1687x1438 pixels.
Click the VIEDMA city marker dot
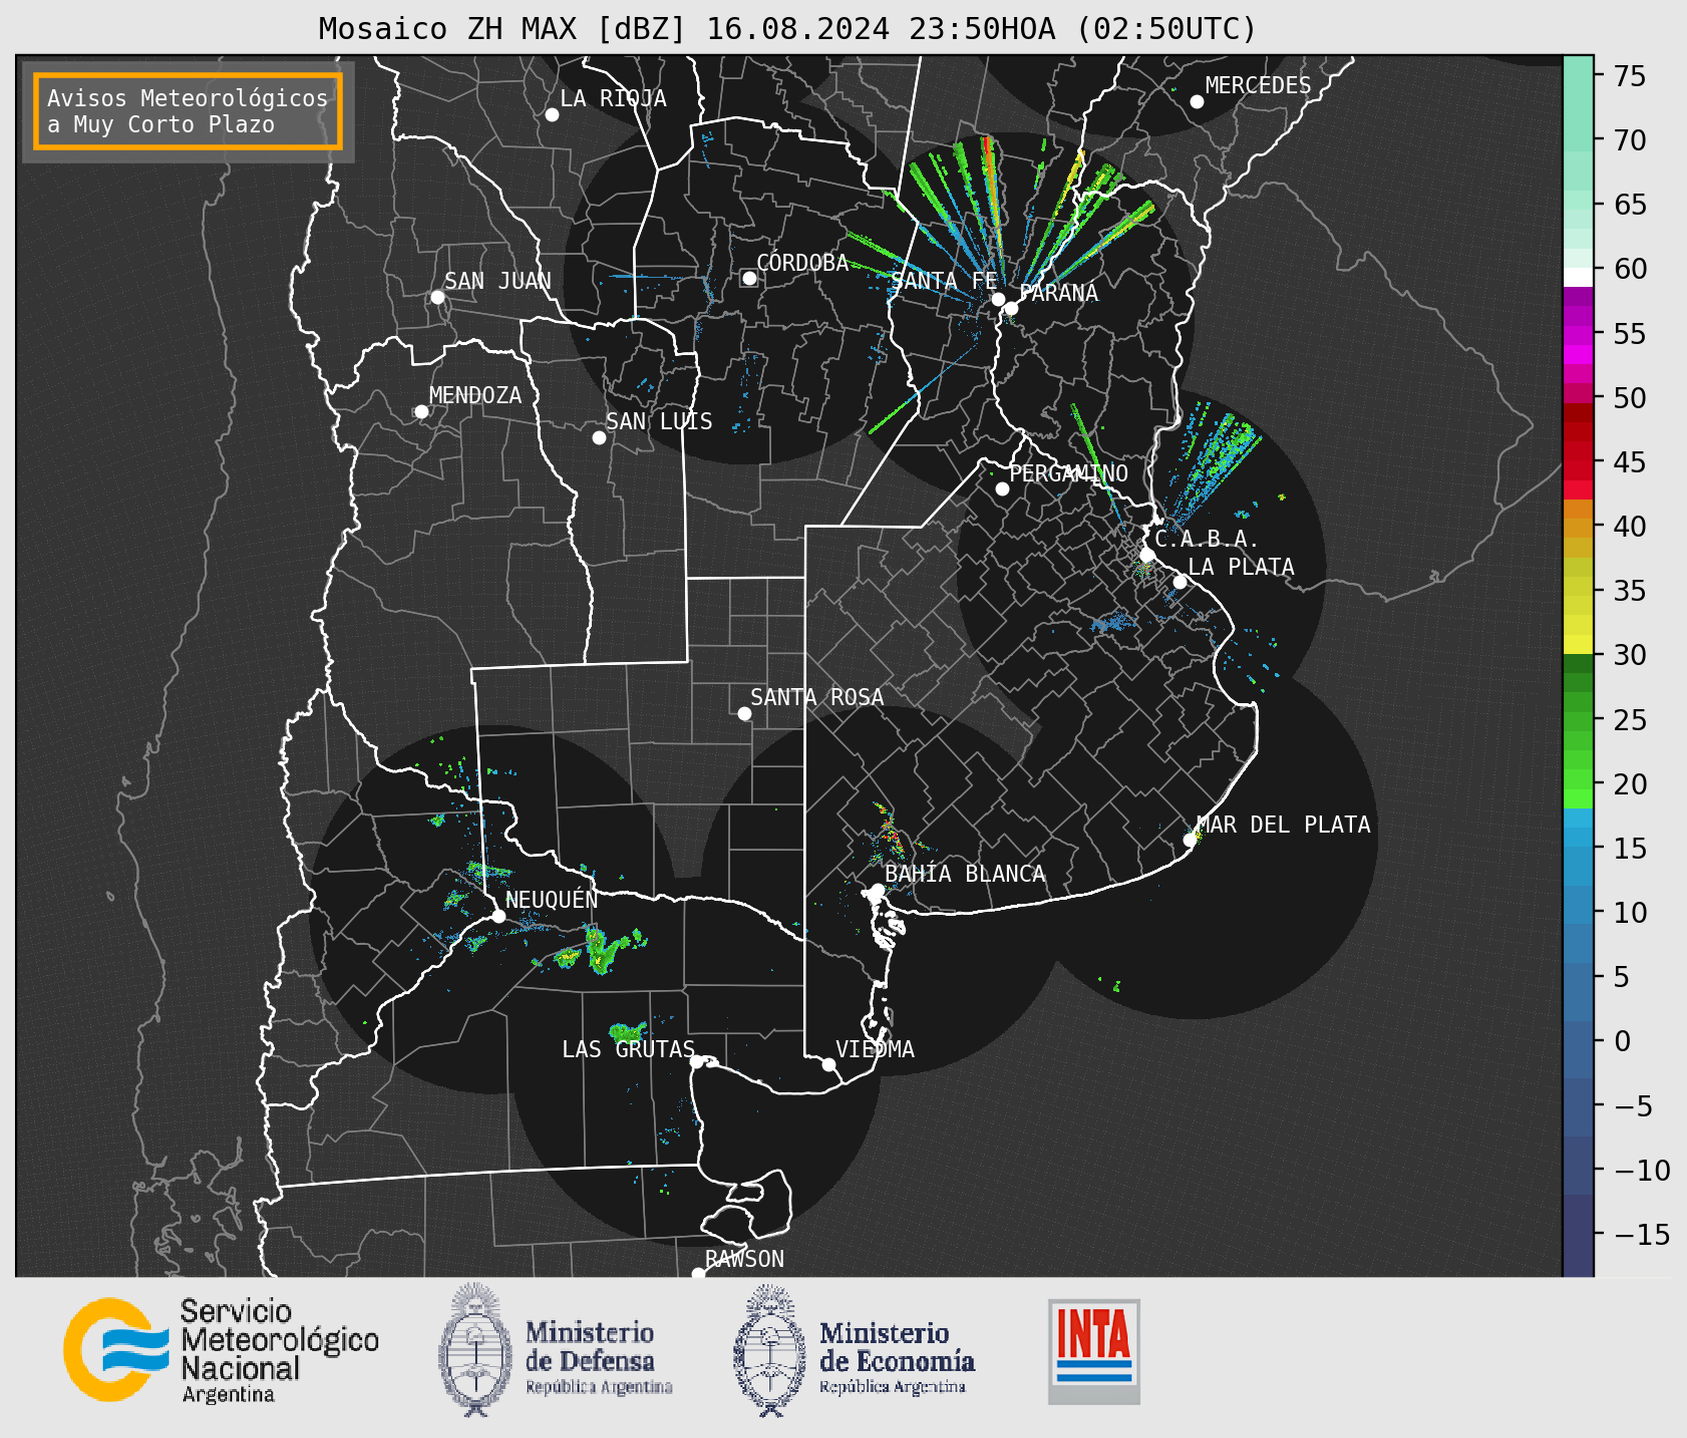point(829,1065)
